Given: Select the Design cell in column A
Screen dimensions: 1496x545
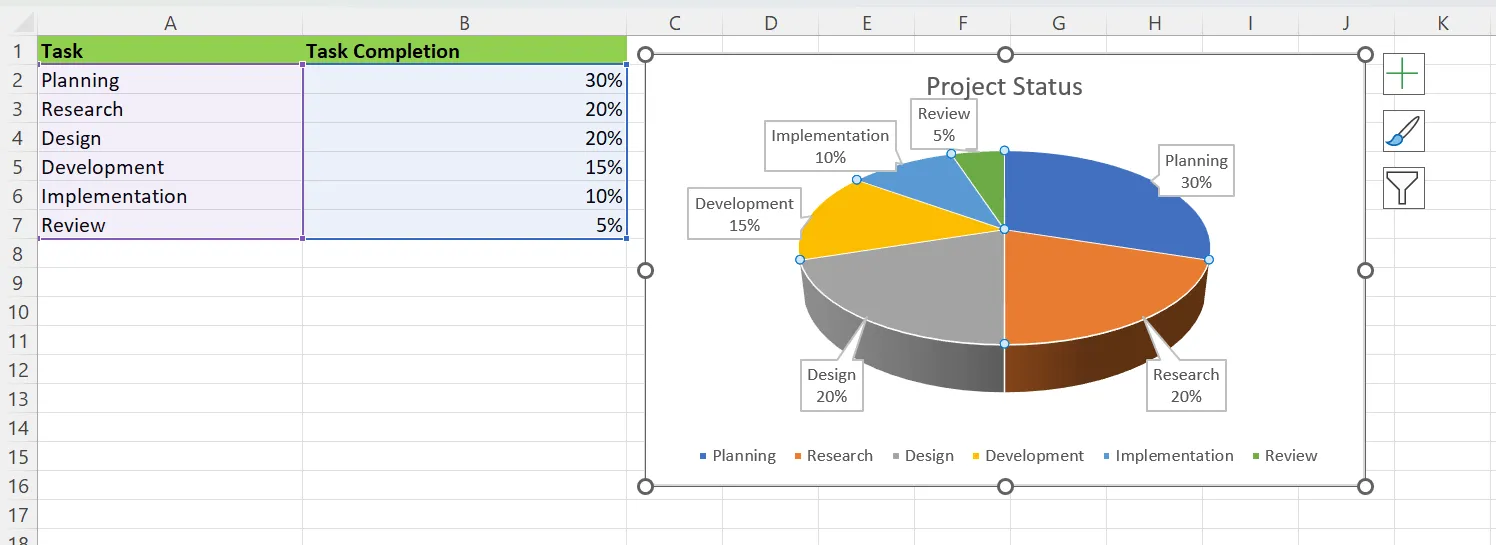Looking at the screenshot, I should (170, 138).
